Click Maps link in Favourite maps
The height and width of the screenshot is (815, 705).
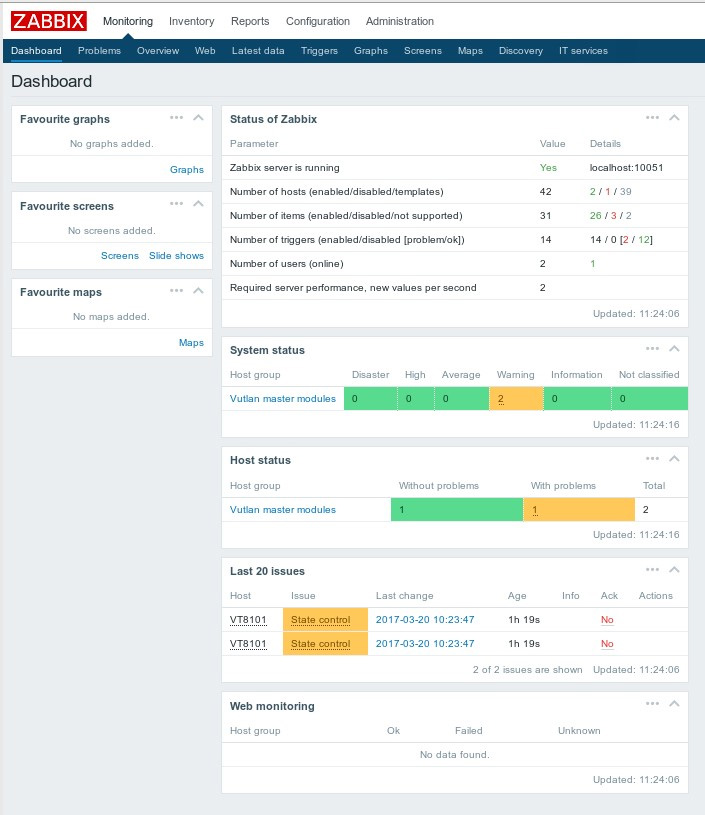(191, 343)
